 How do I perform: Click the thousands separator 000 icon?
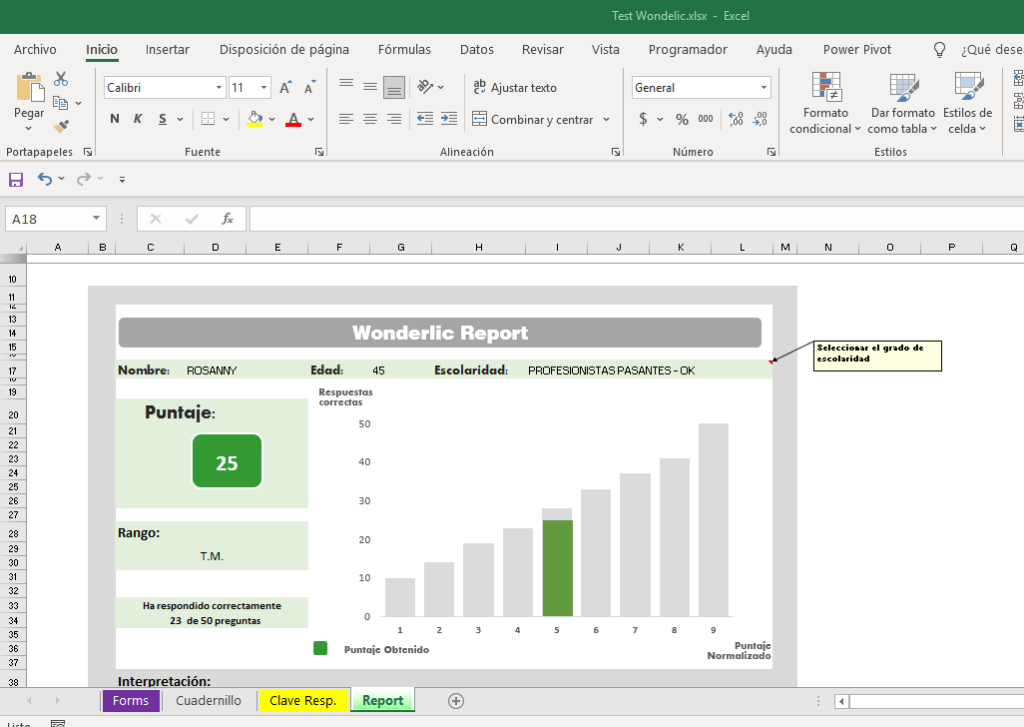coord(706,119)
